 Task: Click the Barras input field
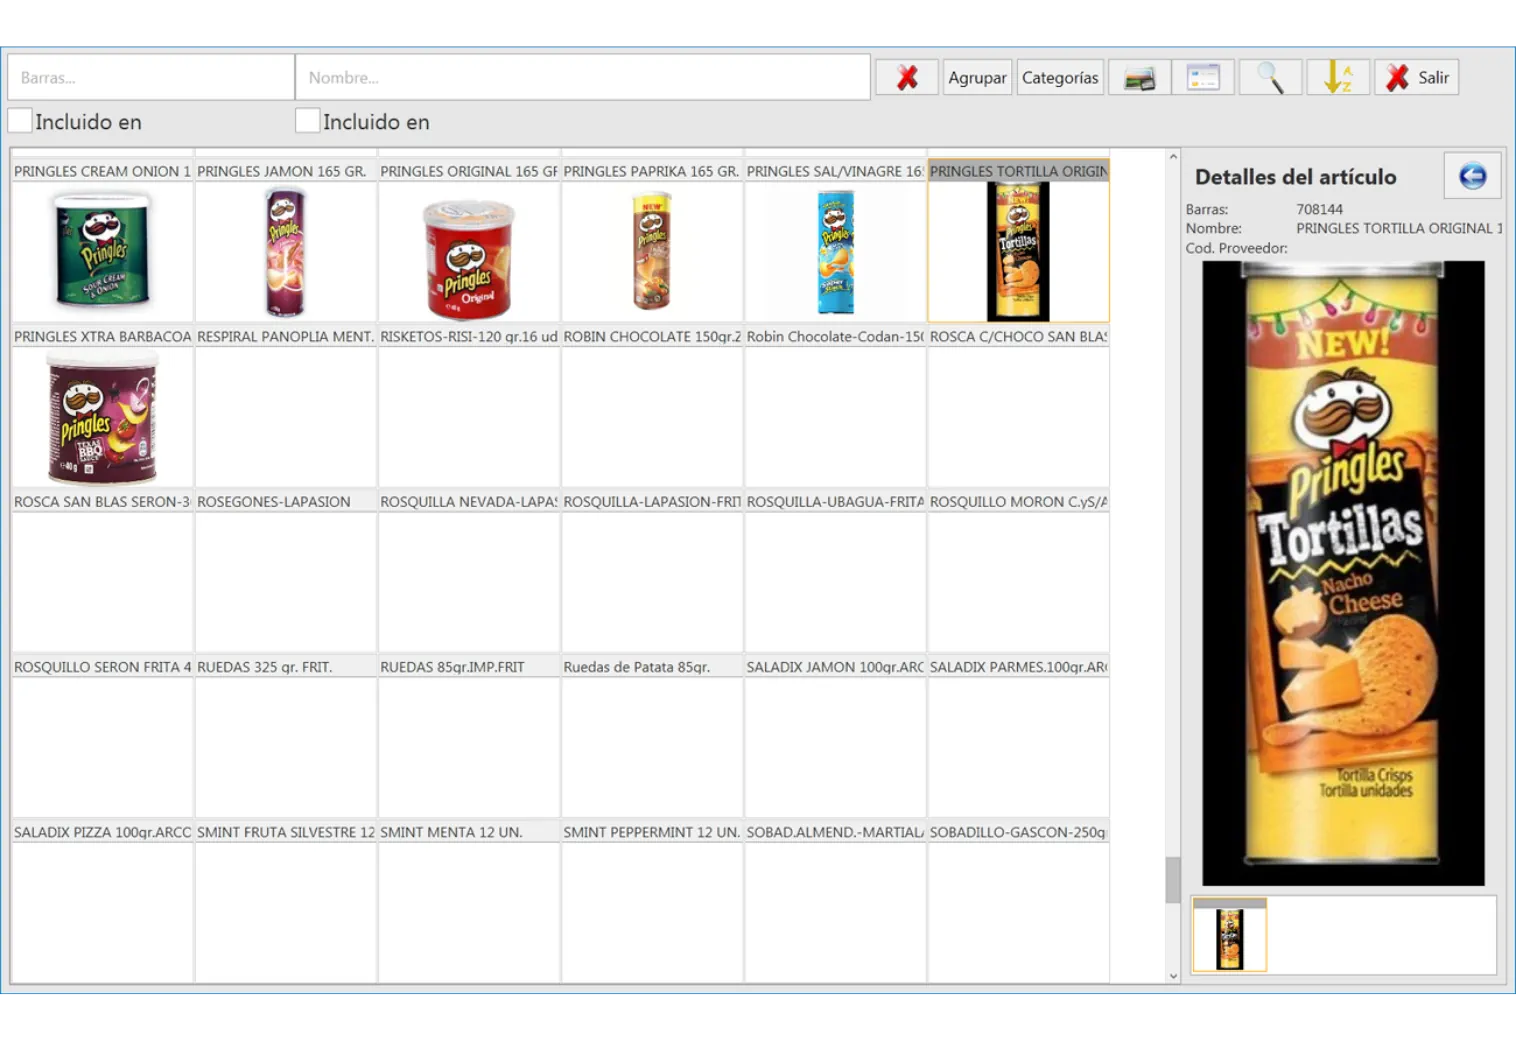click(x=150, y=78)
